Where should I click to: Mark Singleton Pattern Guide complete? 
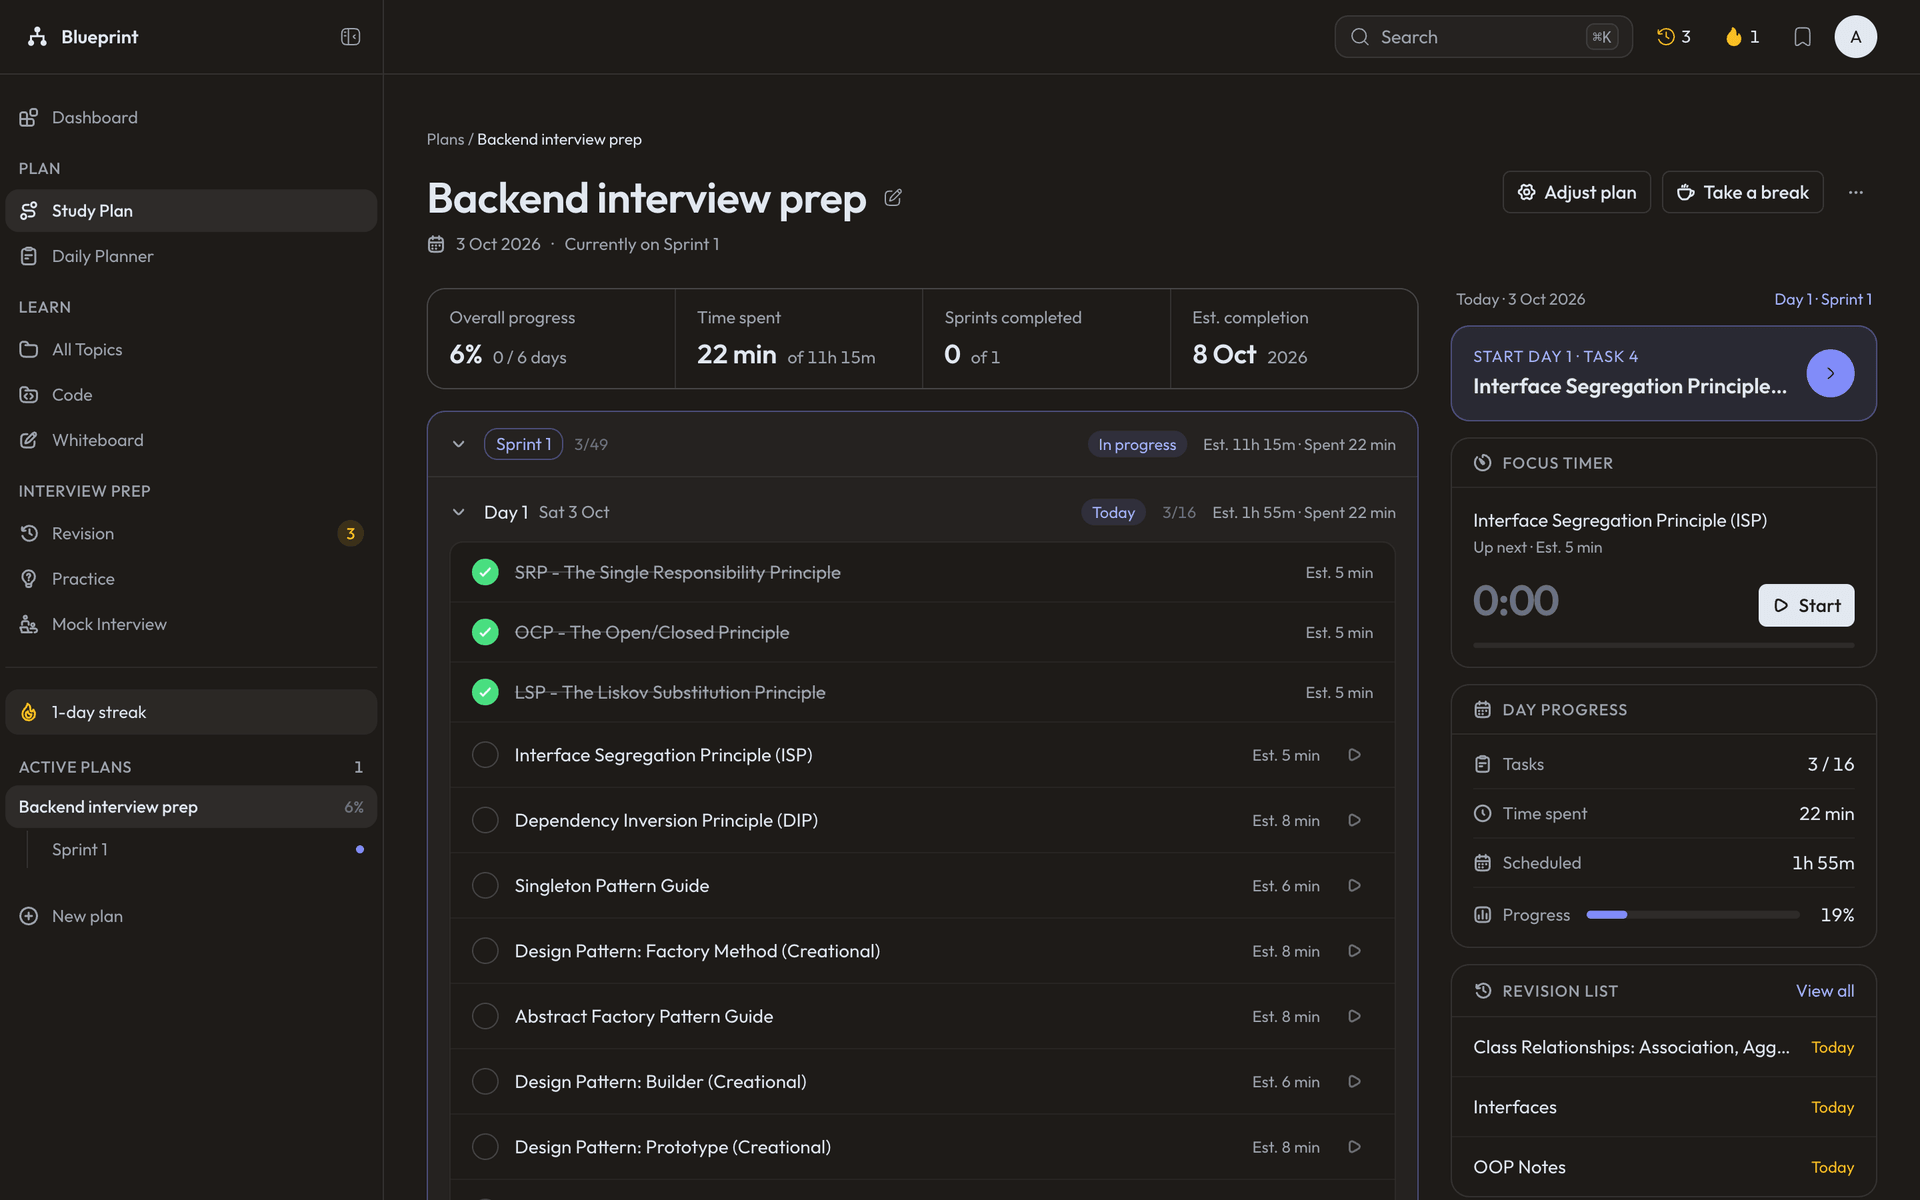485,885
